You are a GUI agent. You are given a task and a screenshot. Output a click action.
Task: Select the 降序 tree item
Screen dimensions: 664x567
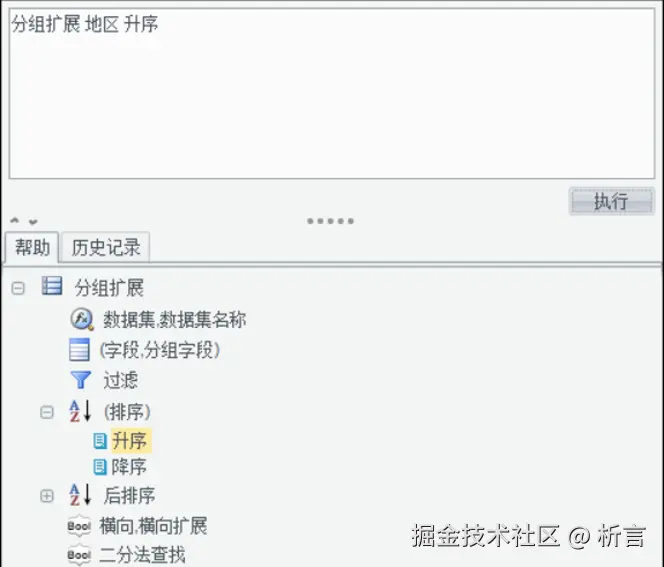(129, 467)
